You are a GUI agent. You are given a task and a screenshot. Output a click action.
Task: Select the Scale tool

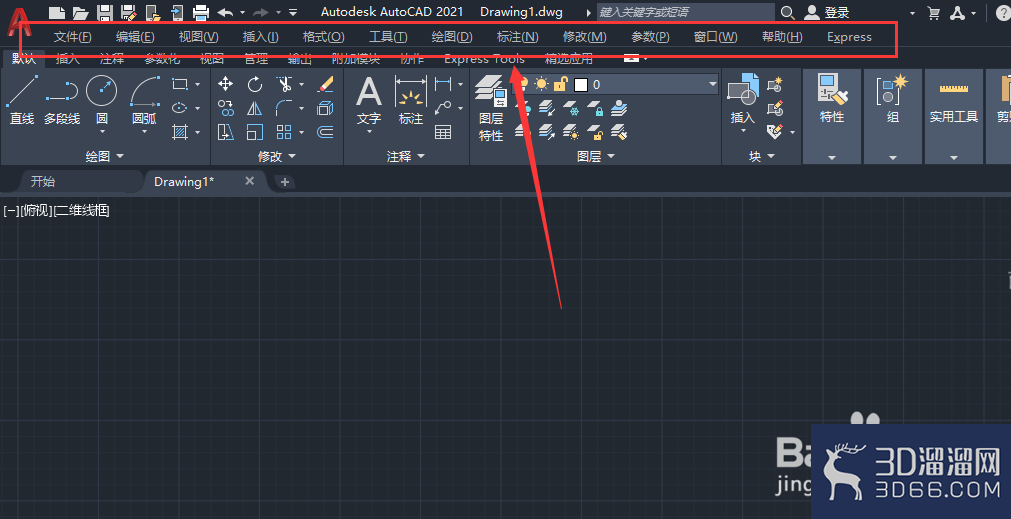[255, 132]
